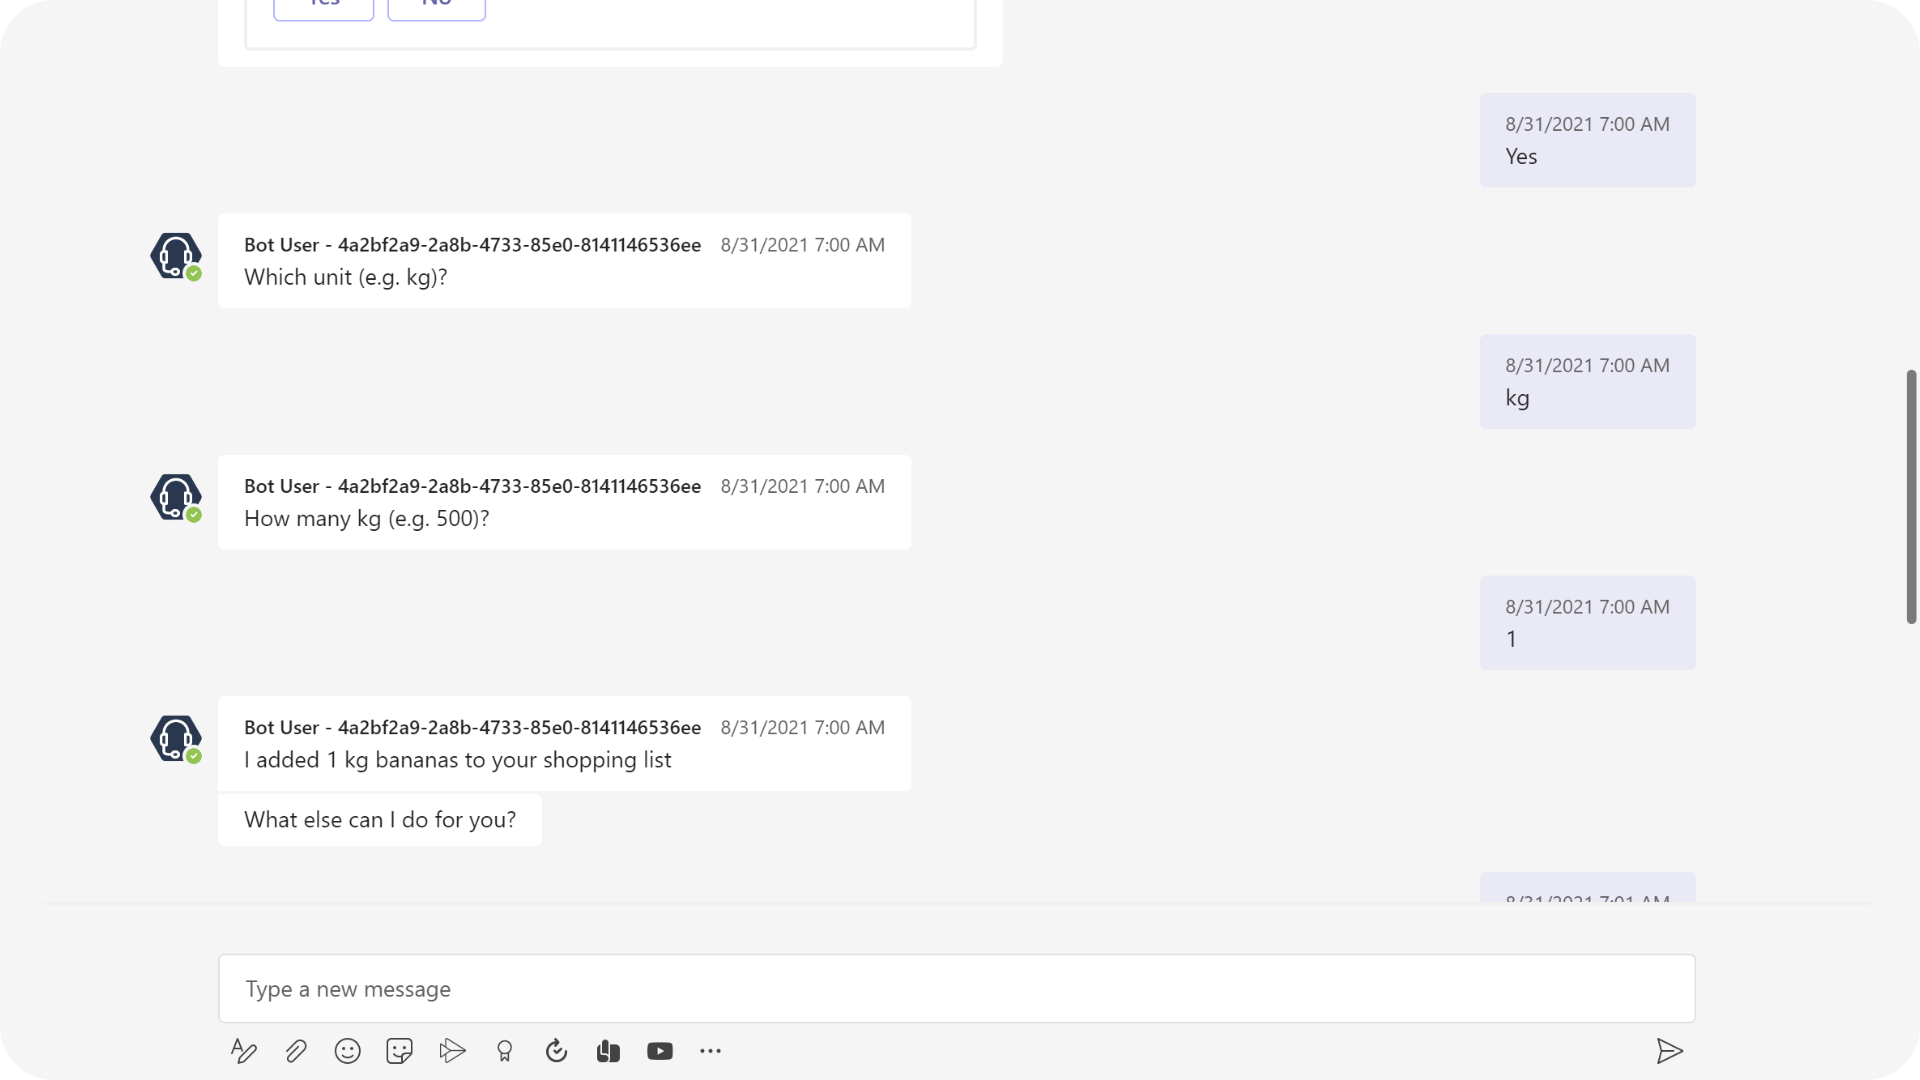Open the sticker picker
This screenshot has width=1920, height=1080.
(x=399, y=1051)
